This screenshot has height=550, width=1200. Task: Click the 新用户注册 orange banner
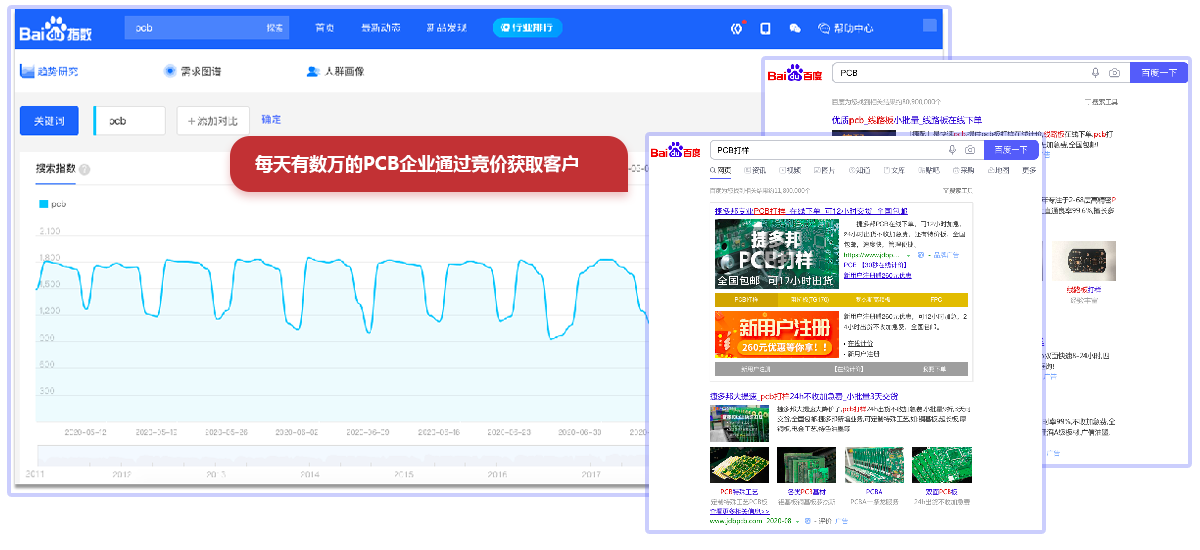[776, 334]
